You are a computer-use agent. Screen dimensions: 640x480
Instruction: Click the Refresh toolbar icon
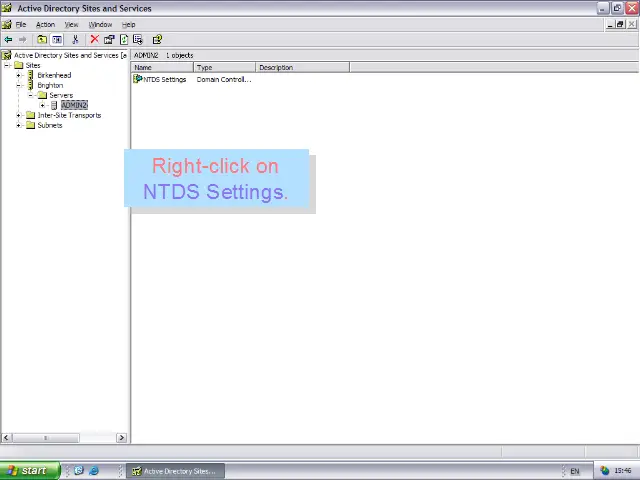click(x=124, y=40)
